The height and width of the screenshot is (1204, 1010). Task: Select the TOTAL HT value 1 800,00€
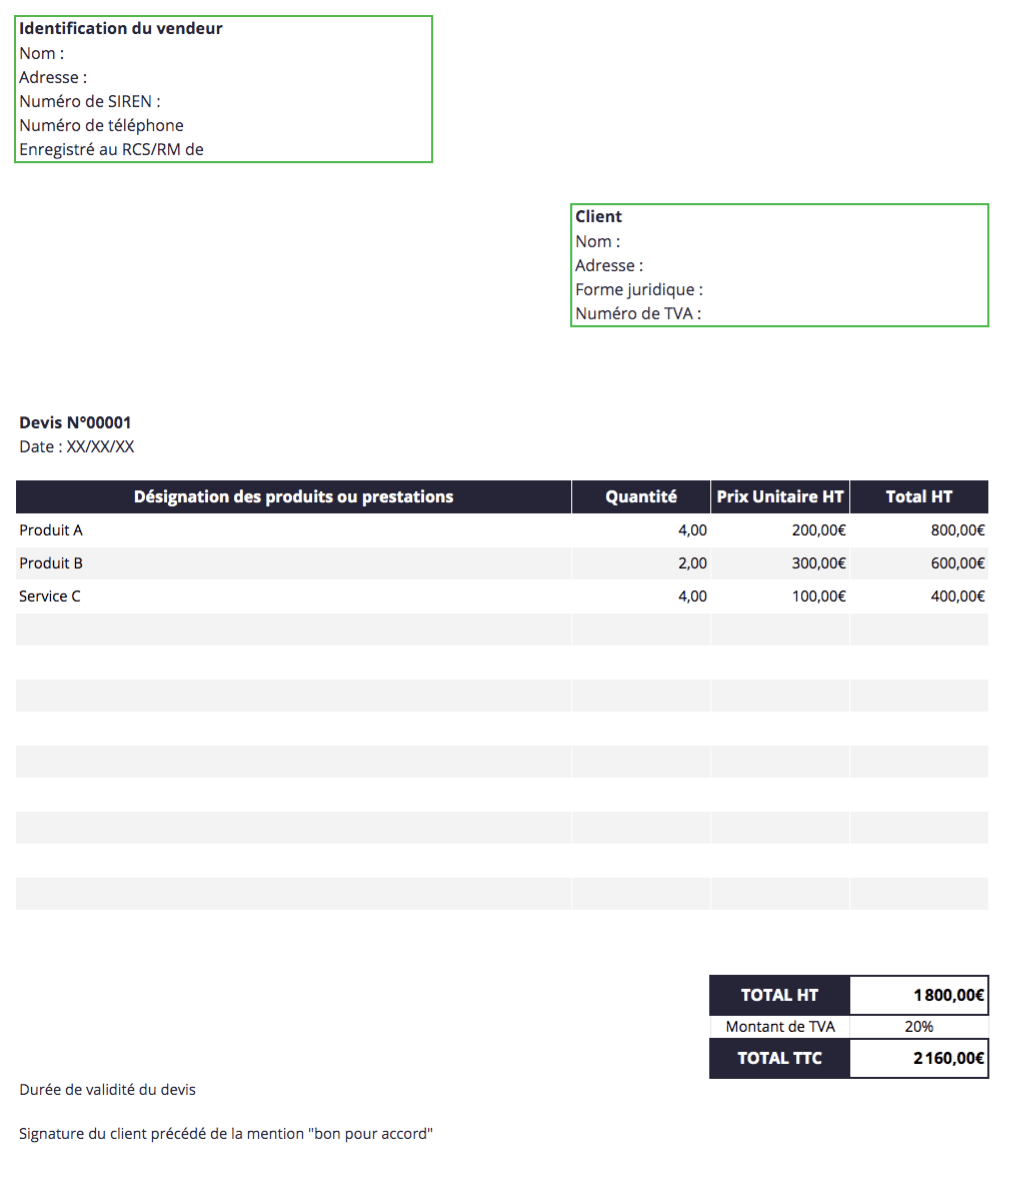coord(919,995)
